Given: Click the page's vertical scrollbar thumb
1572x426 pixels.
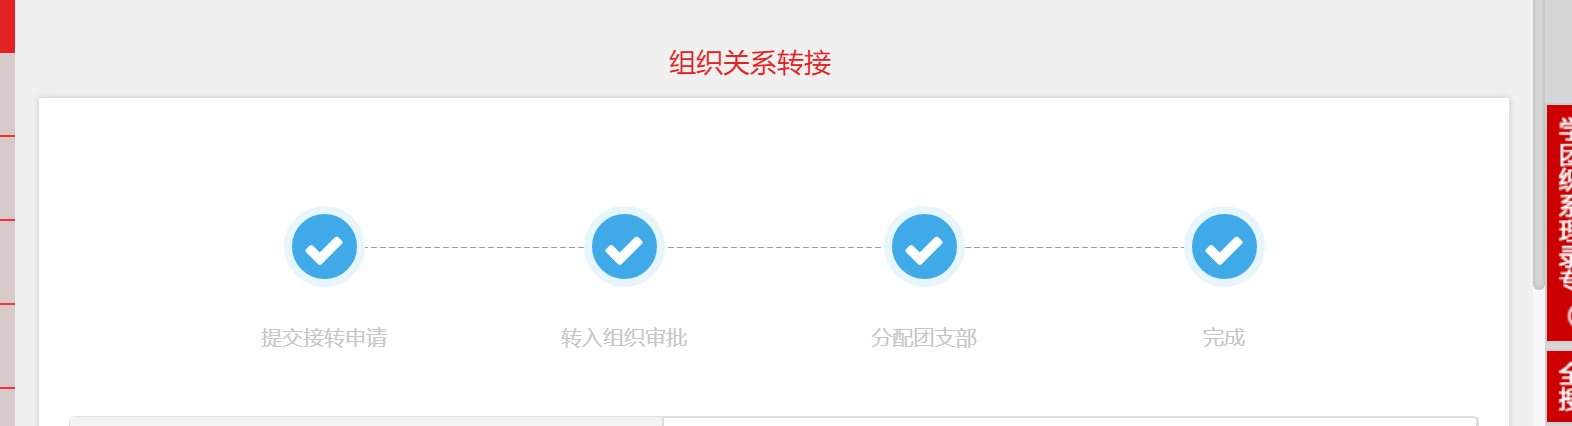Looking at the screenshot, I should pos(1539,145).
